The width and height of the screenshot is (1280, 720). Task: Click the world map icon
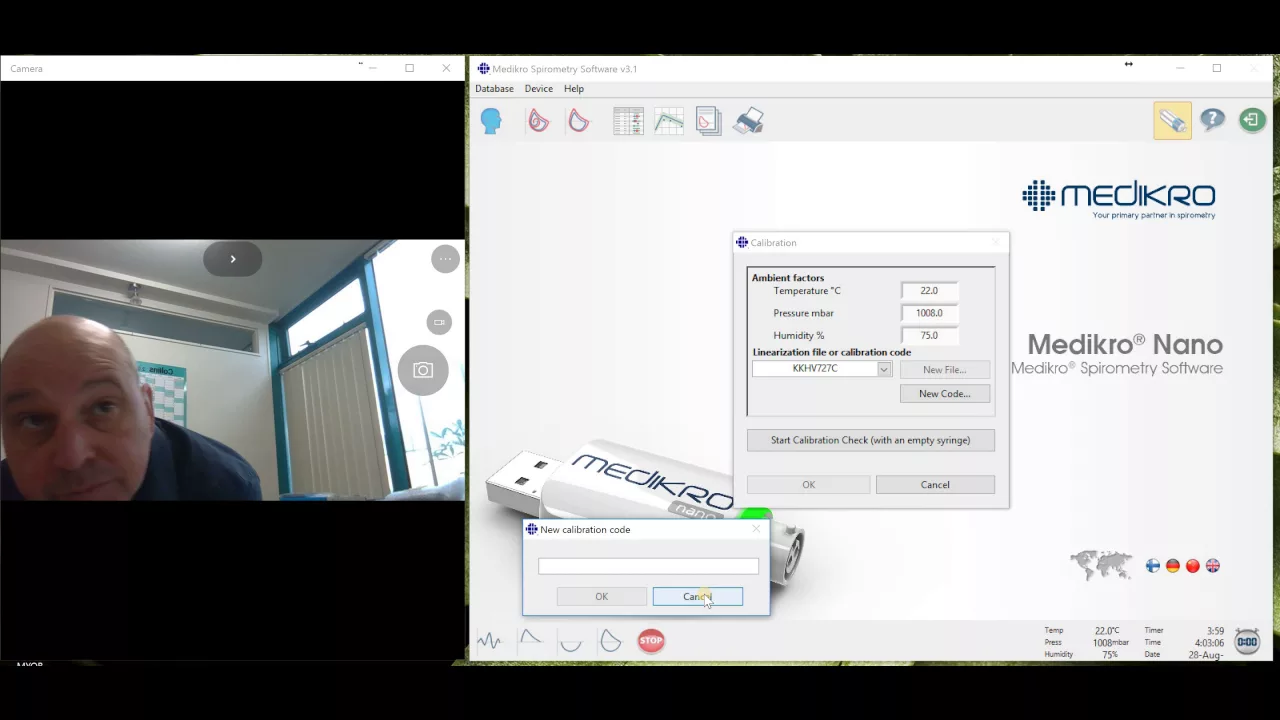click(x=1102, y=565)
